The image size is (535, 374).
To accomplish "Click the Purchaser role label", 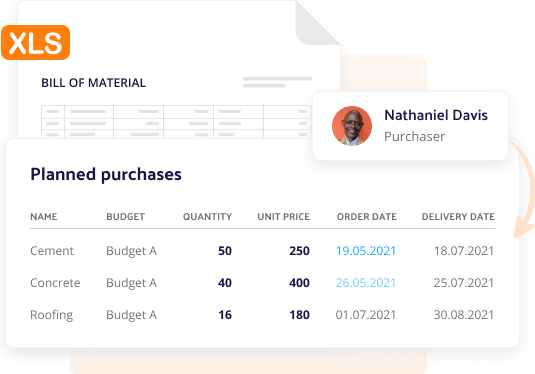I will tap(415, 136).
